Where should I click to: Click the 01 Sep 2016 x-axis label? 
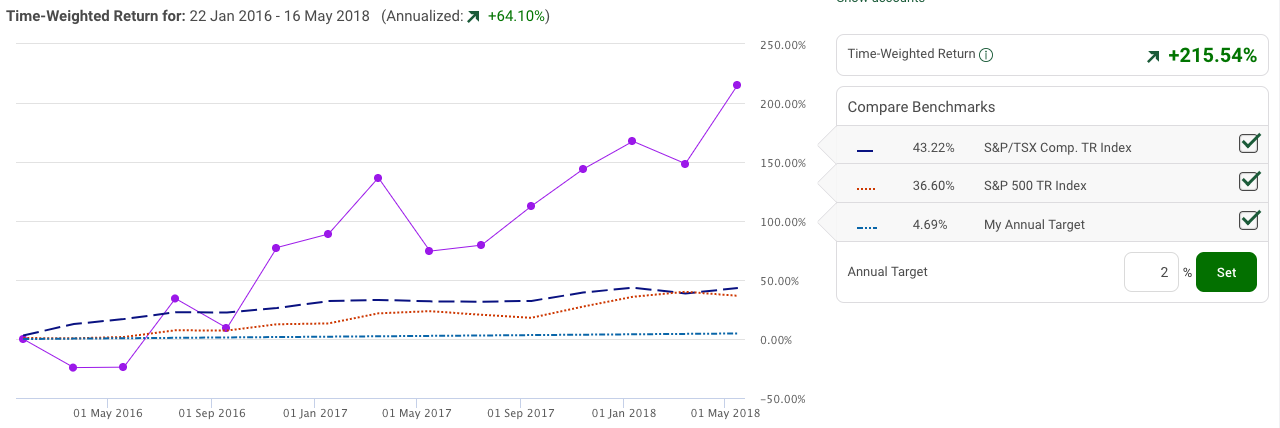point(212,412)
